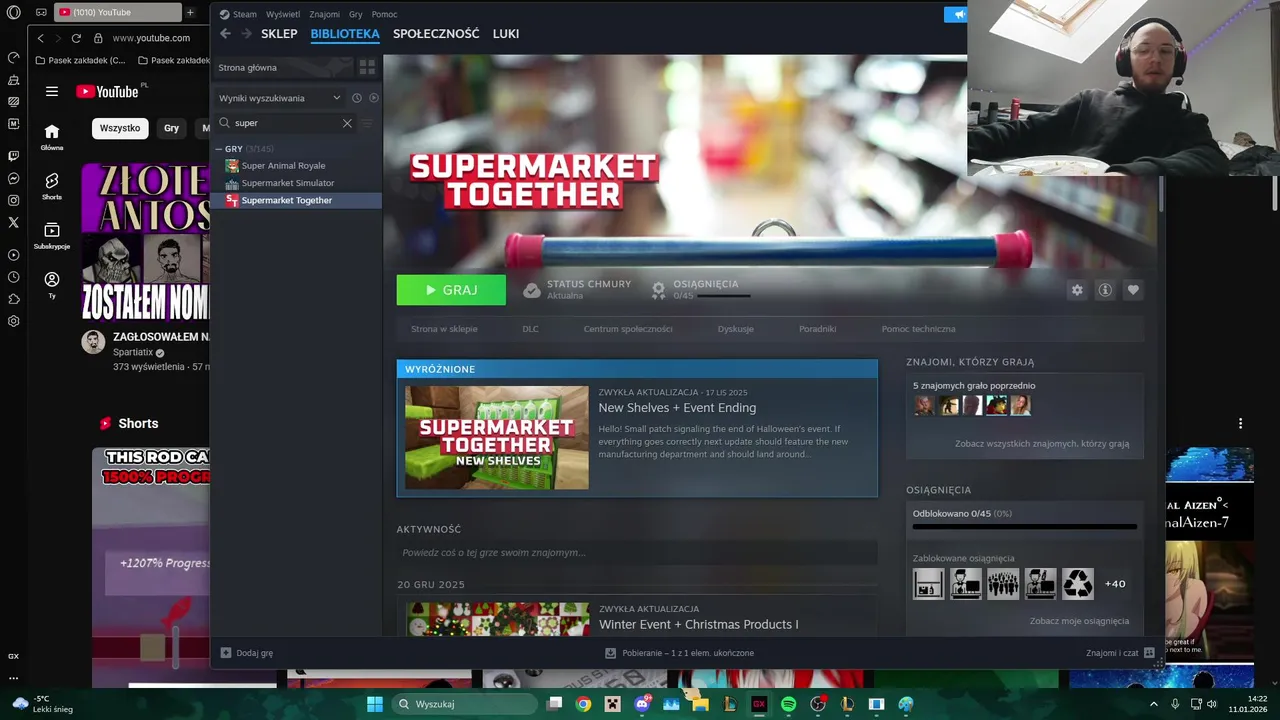Open Spotify from the taskbar
Viewport: 1280px width, 720px height.
tap(788, 704)
